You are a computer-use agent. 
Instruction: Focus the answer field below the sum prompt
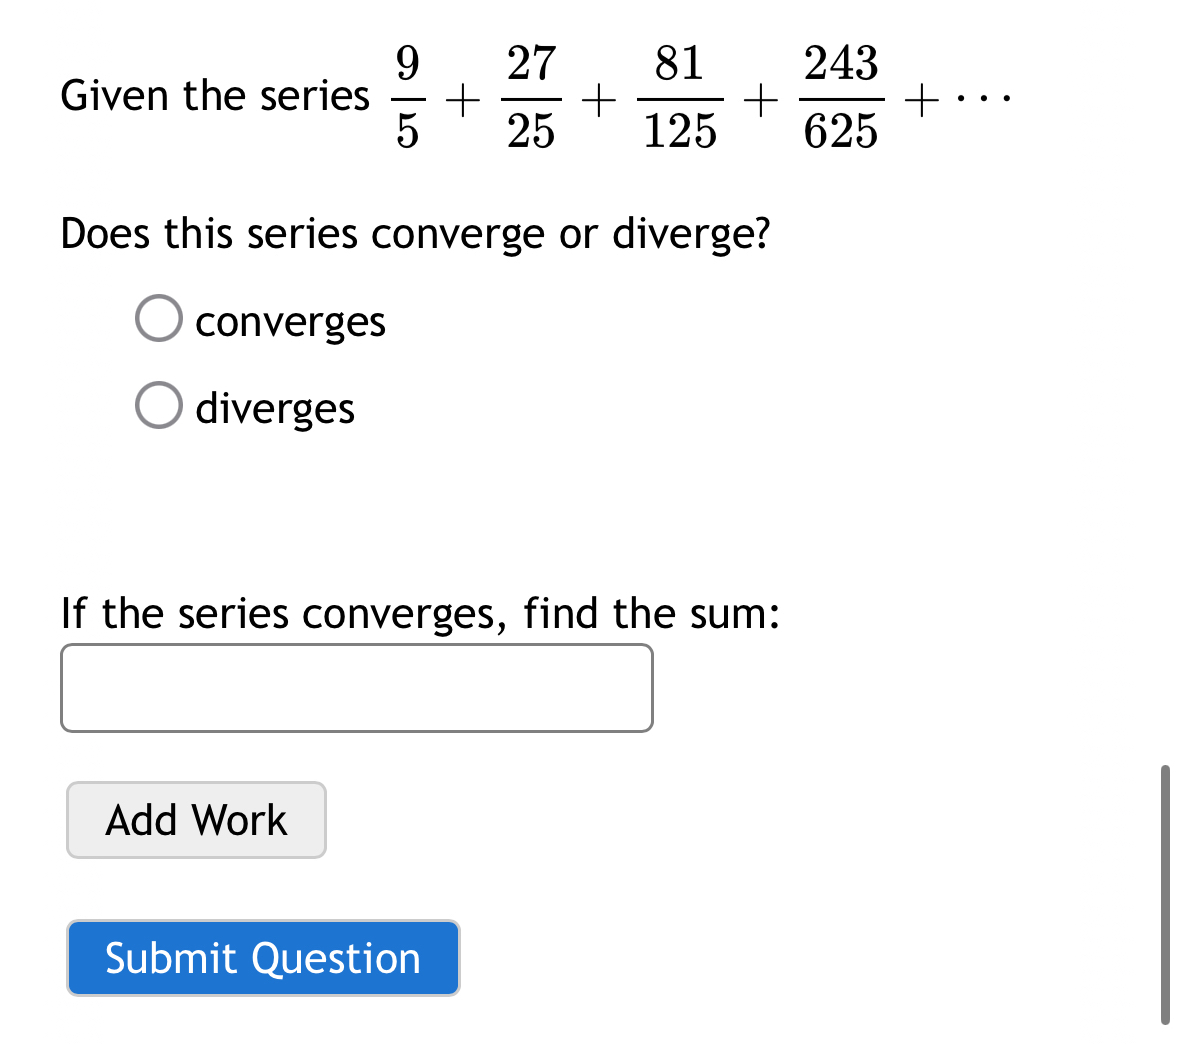356,687
